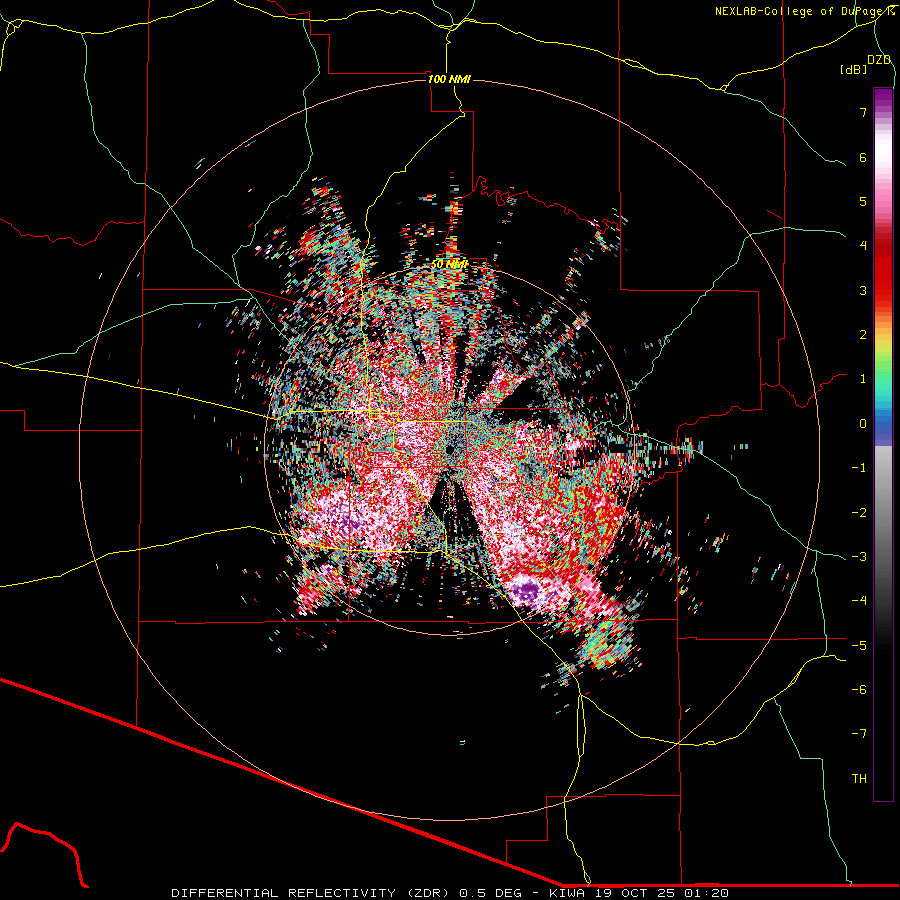The height and width of the screenshot is (900, 900).
Task: Click the 50 NMI range ring label
Action: point(449,264)
